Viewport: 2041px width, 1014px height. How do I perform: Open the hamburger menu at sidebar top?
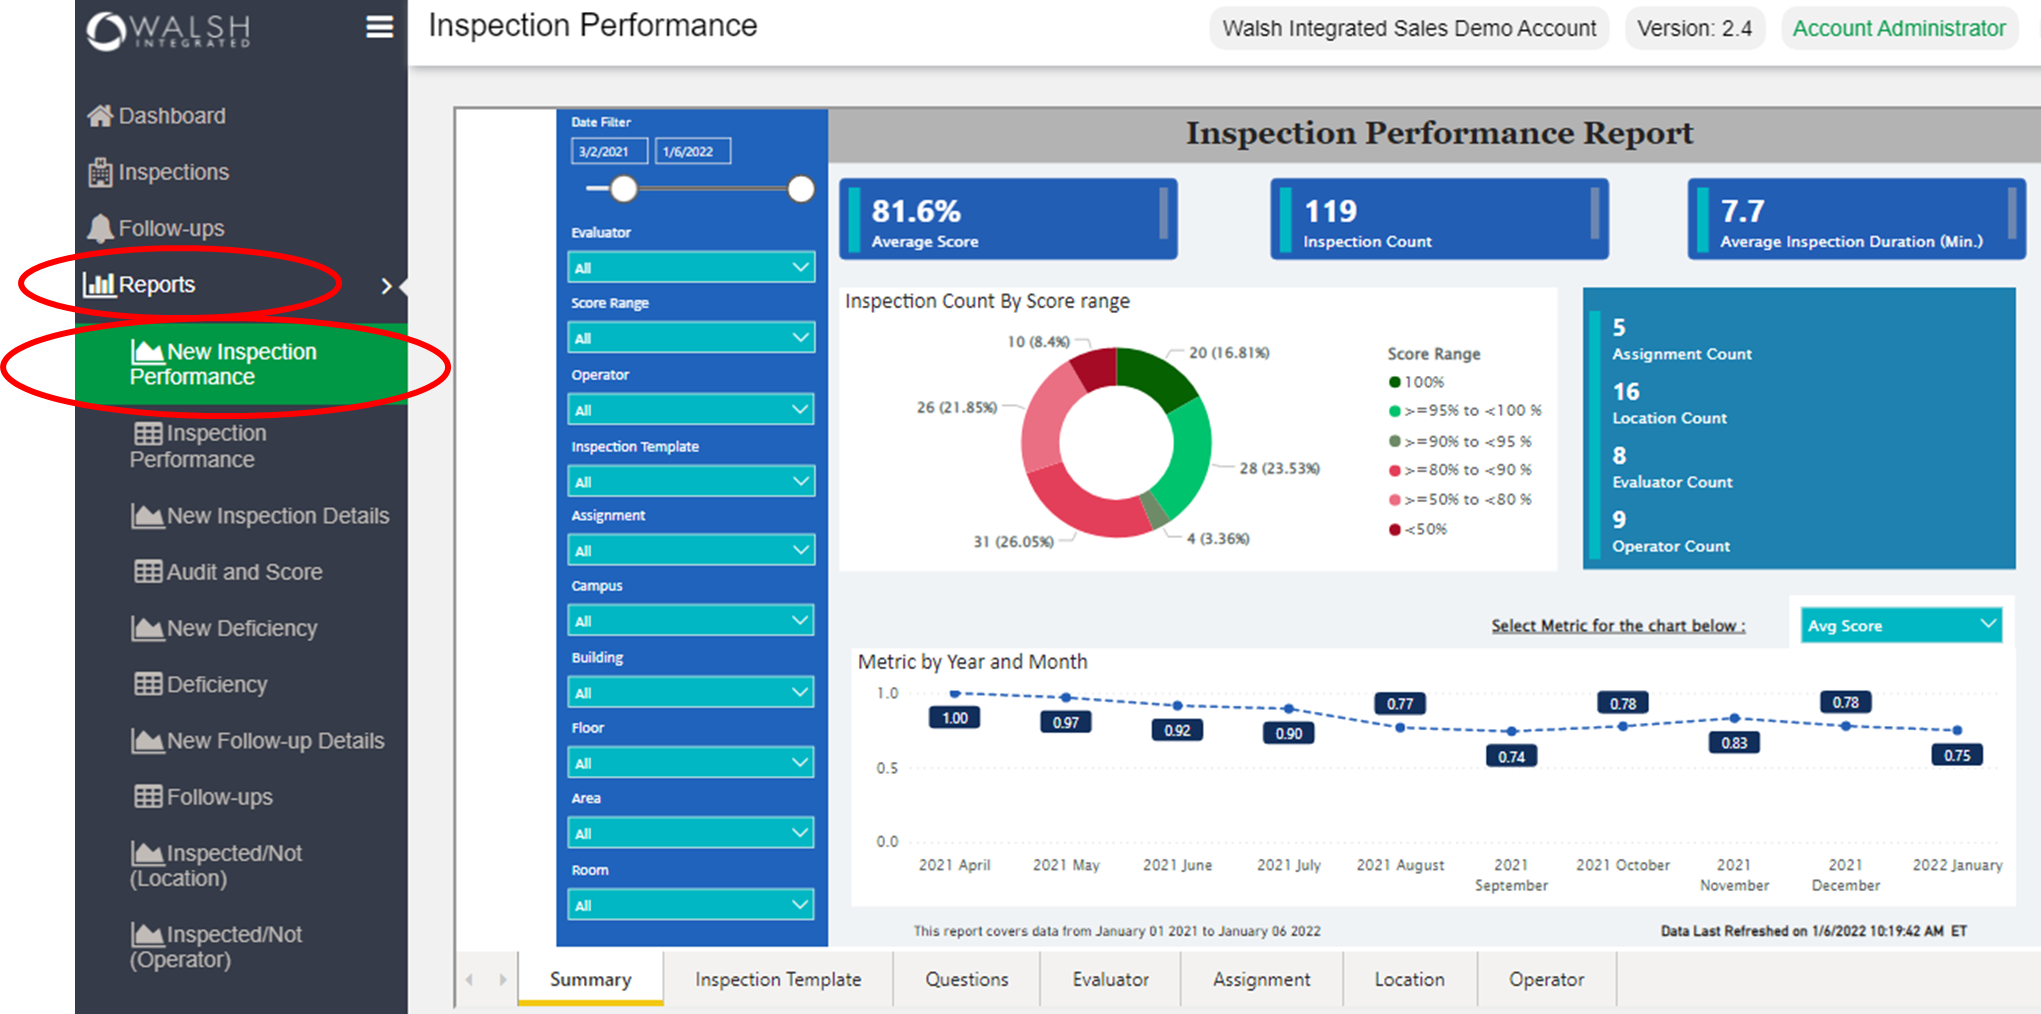[379, 27]
